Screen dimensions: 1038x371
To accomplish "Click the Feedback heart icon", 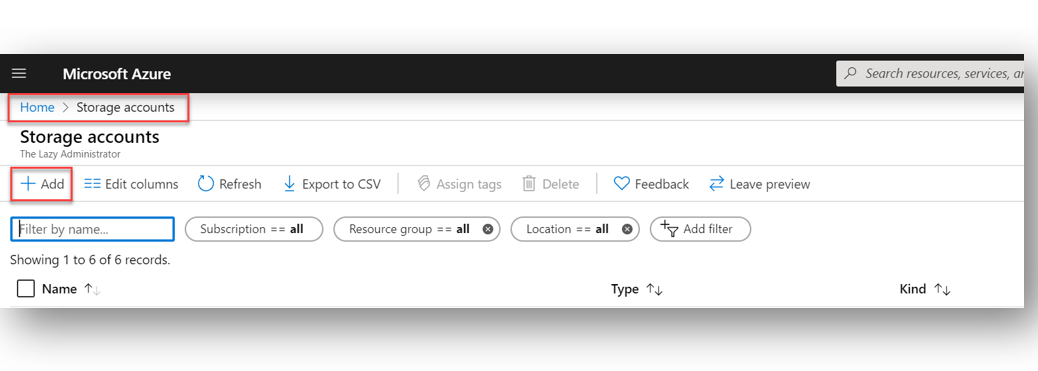I will (621, 184).
